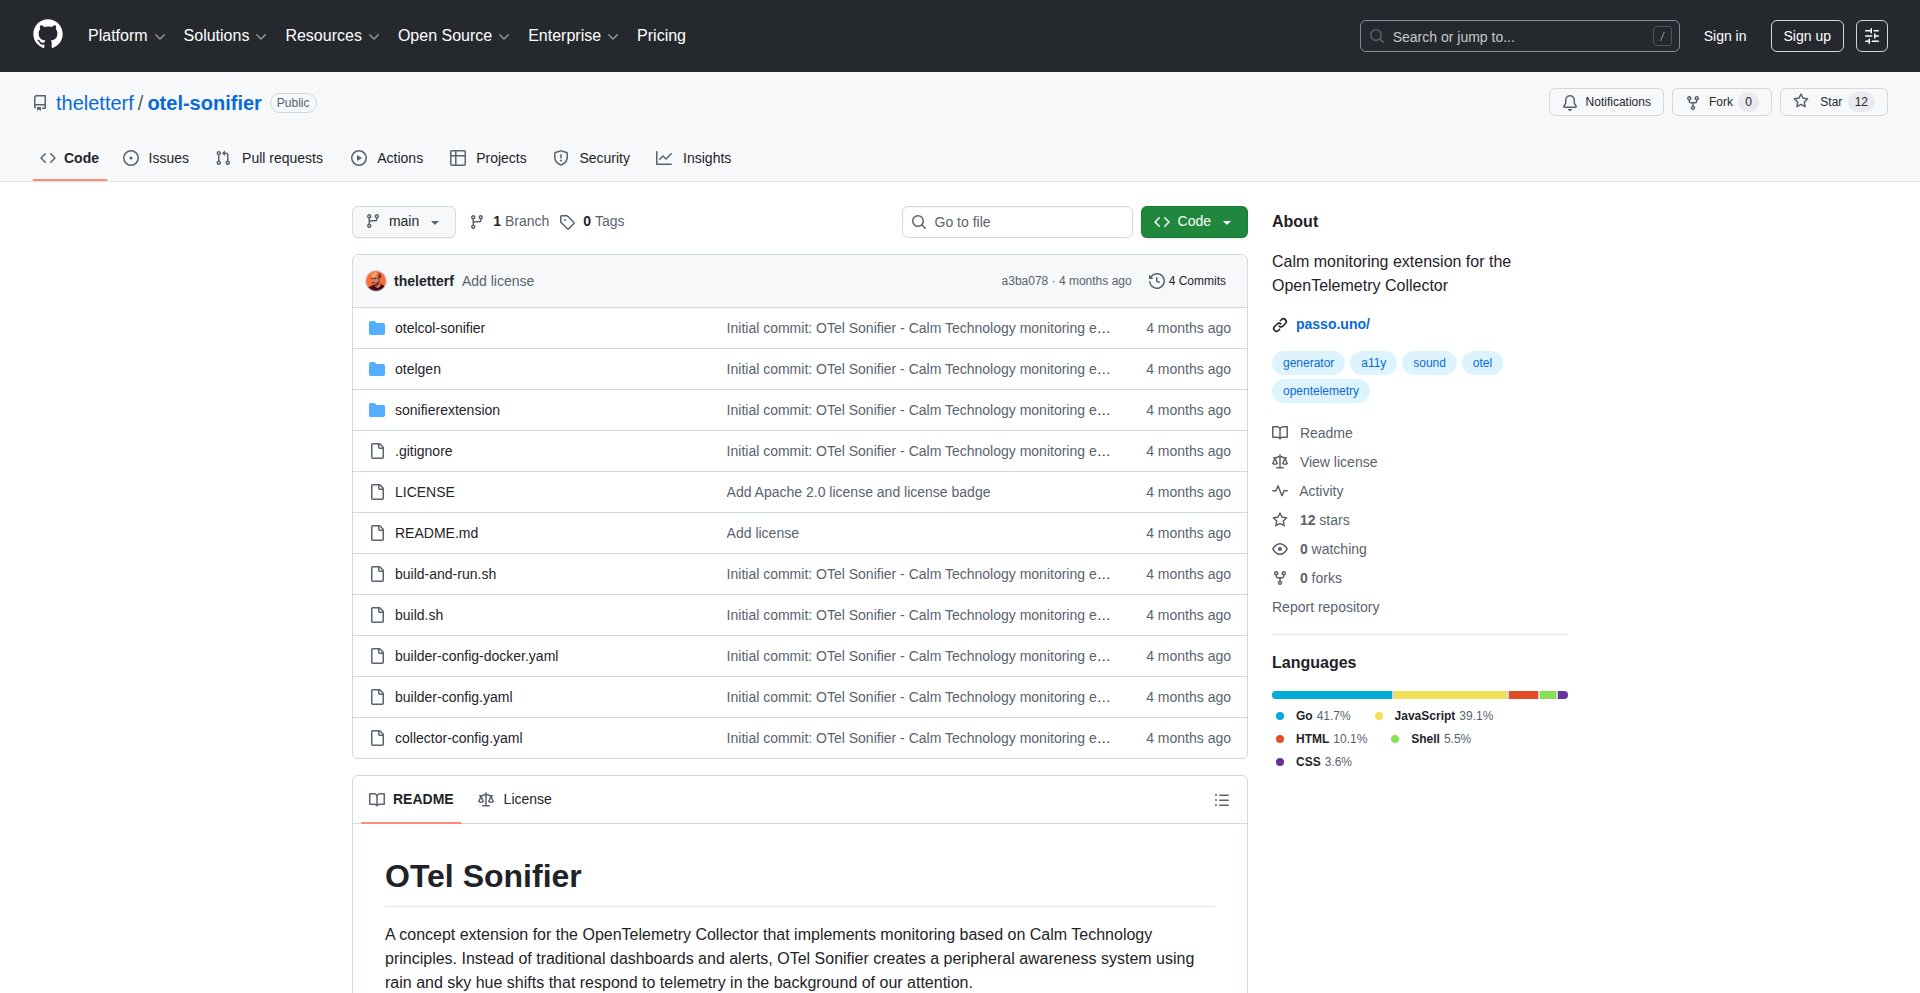
Task: Expand the Platform navigation menu
Action: click(x=126, y=36)
